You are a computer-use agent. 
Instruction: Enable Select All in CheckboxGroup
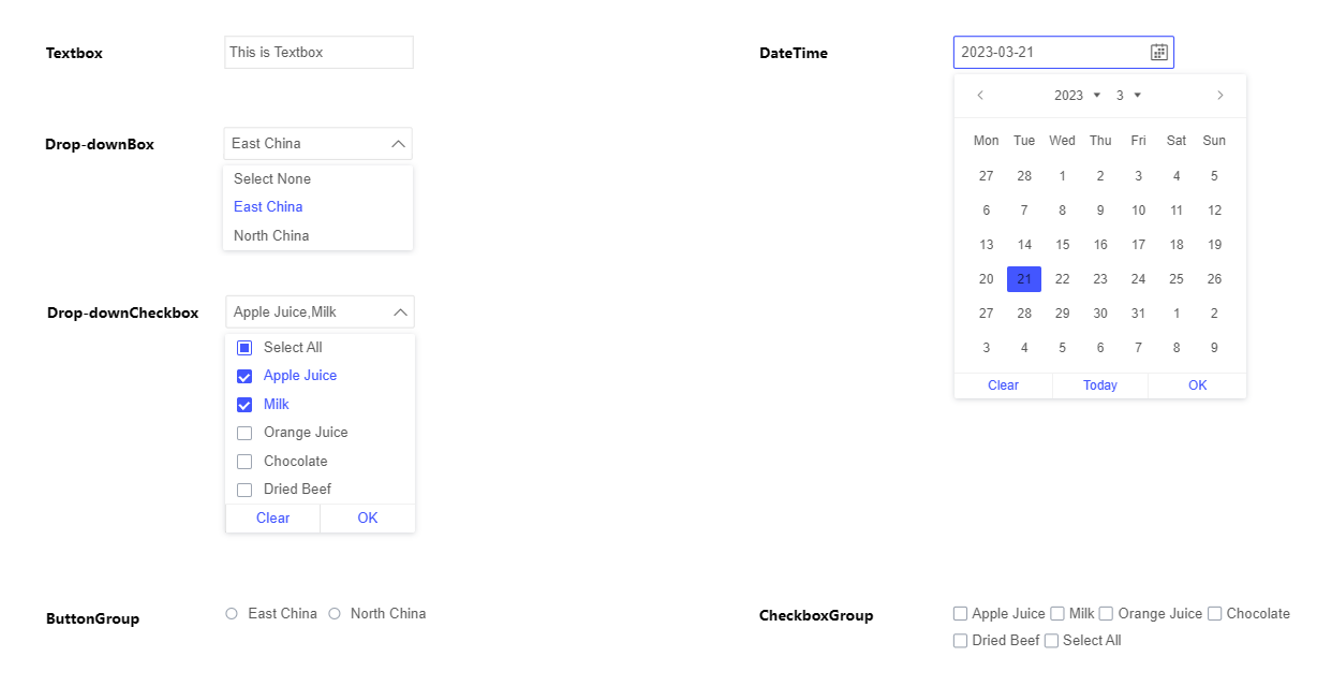tap(1052, 640)
